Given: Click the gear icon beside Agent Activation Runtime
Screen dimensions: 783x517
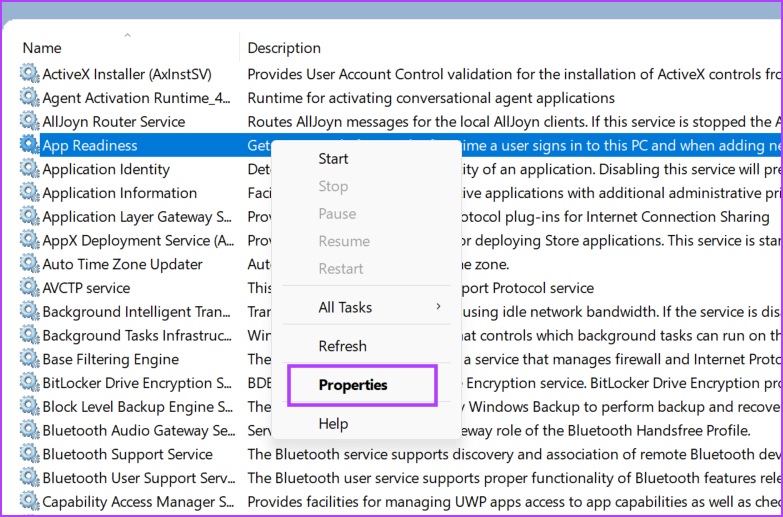Looking at the screenshot, I should click(29, 97).
